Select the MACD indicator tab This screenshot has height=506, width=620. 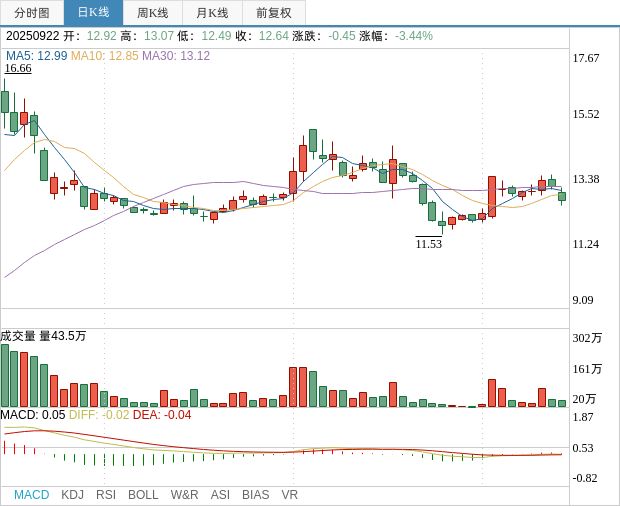click(x=31, y=494)
